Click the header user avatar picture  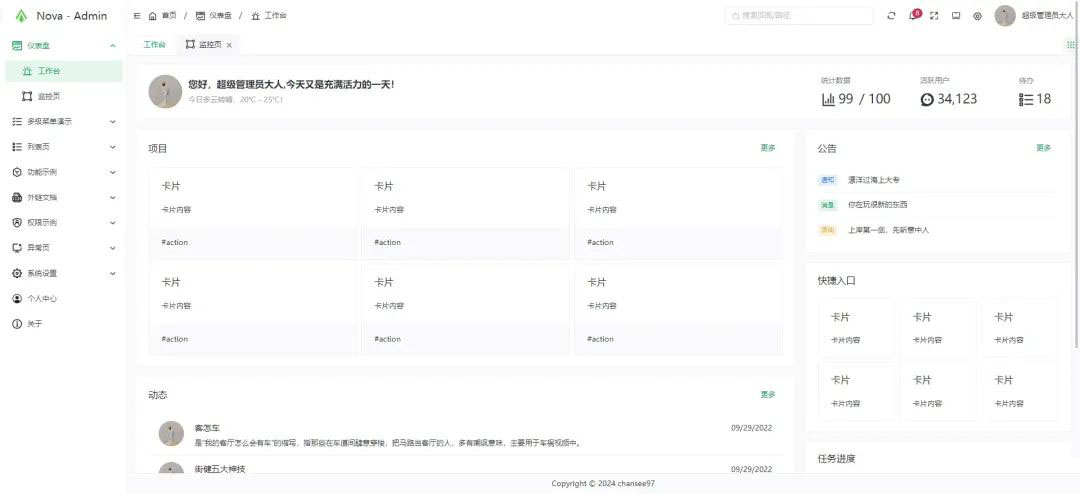coord(1005,16)
